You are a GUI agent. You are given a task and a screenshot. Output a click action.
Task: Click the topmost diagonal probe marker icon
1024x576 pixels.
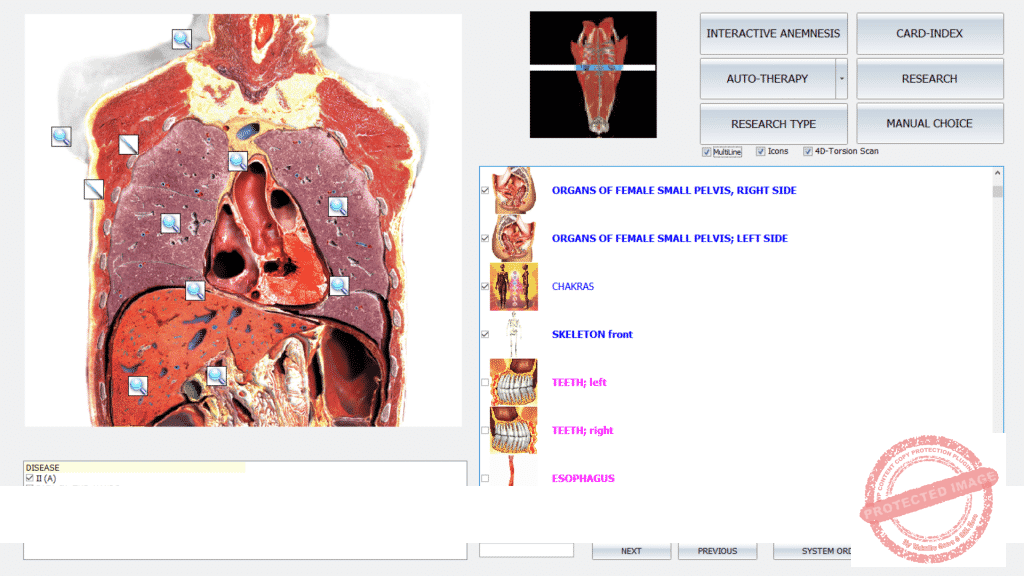[x=128, y=144]
